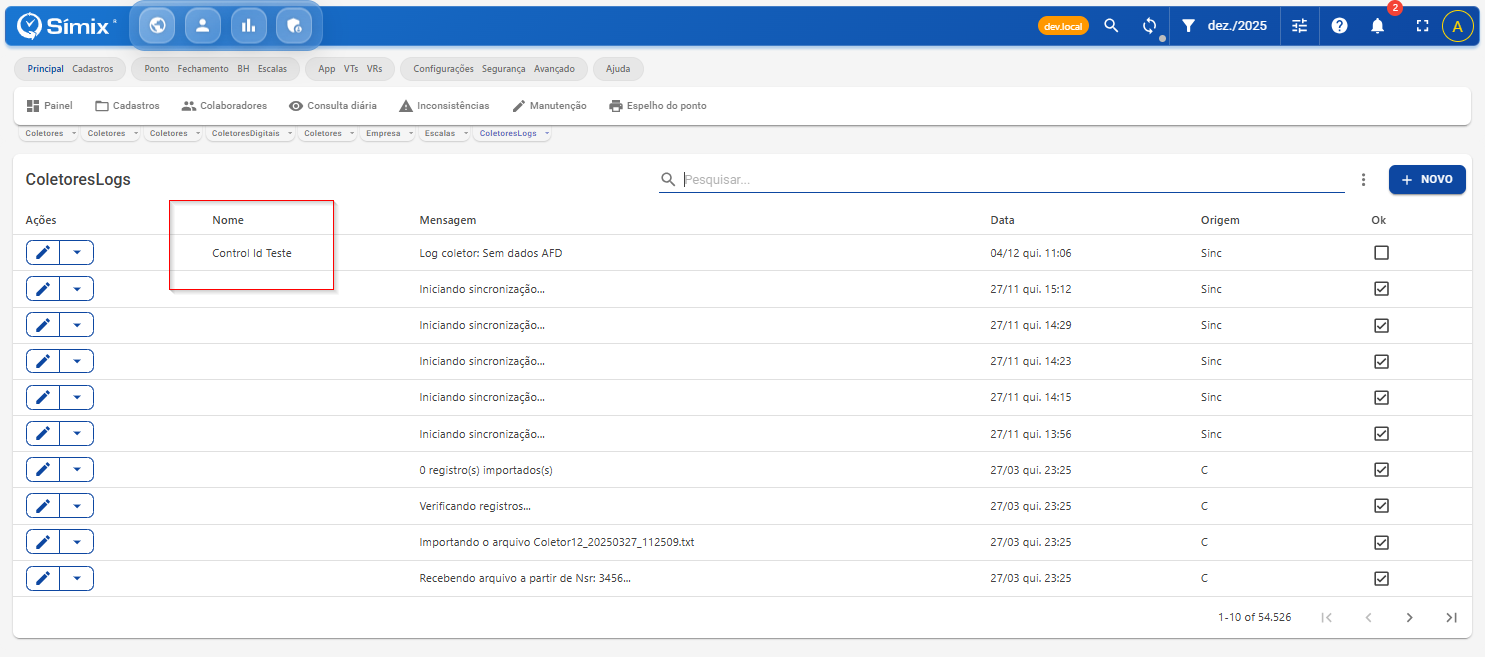Edit the '0 registro(s) importados(s)' row
This screenshot has height=657, width=1485.
pos(43,469)
